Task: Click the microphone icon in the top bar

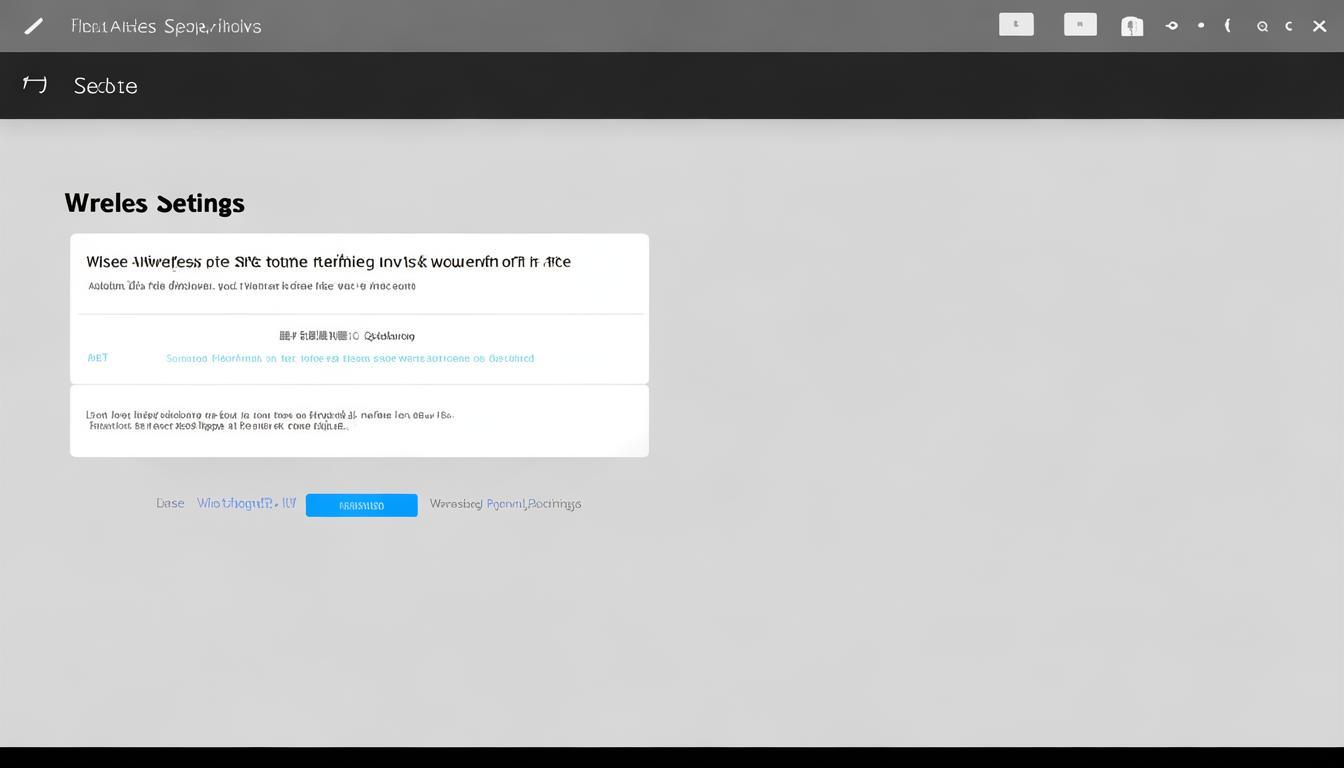Action: coord(1131,27)
